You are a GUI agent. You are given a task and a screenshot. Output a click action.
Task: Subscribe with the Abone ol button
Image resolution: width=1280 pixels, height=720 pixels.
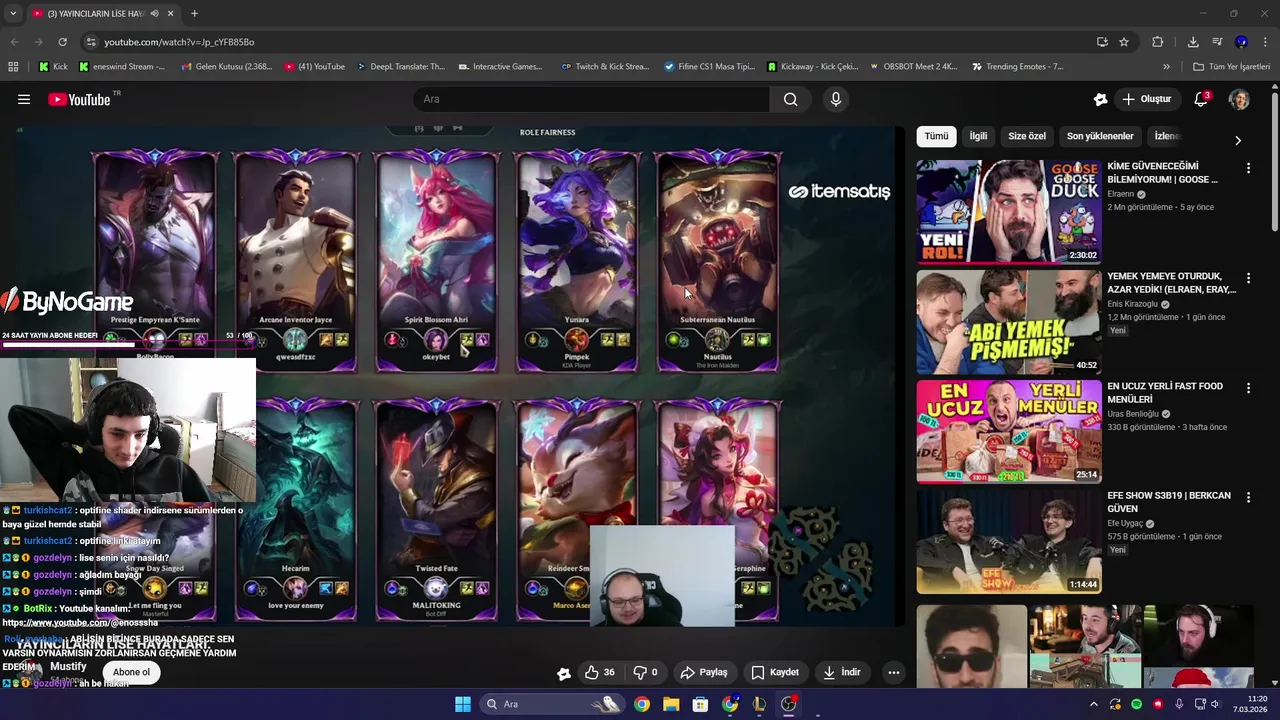click(x=131, y=672)
